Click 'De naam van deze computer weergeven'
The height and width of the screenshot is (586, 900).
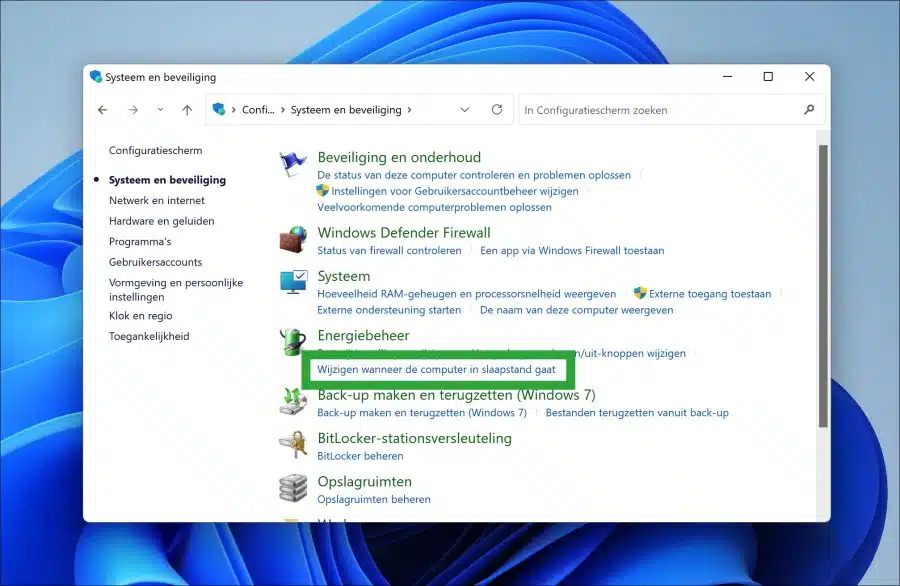point(577,310)
